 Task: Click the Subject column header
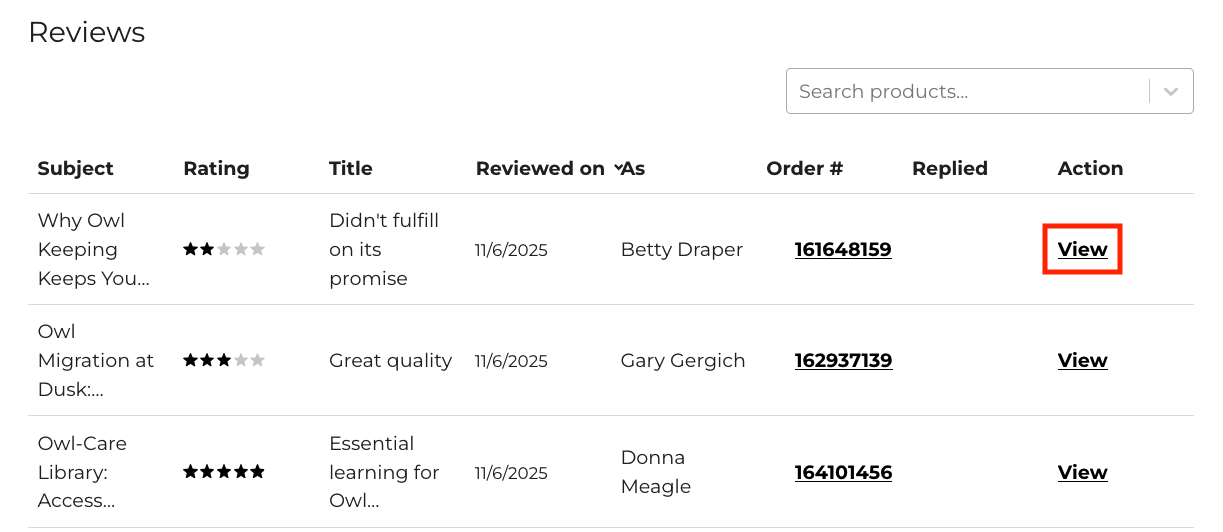[76, 168]
